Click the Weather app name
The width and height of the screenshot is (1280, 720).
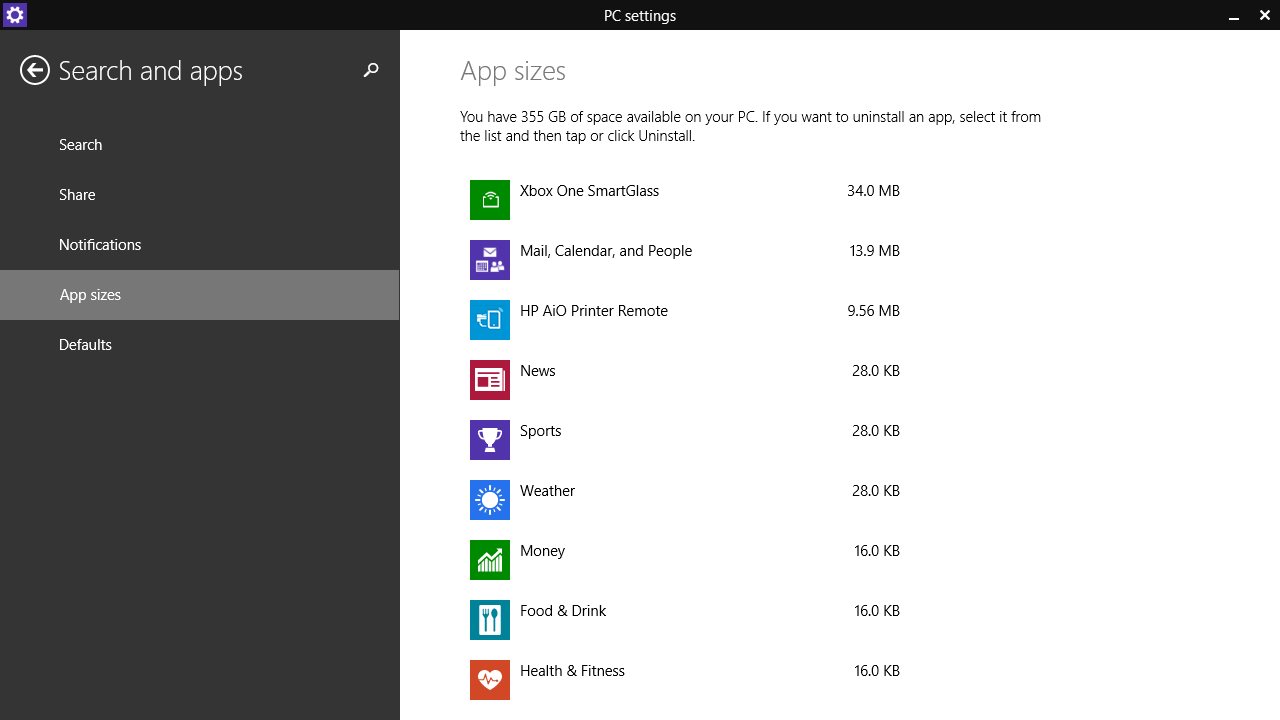tap(547, 491)
